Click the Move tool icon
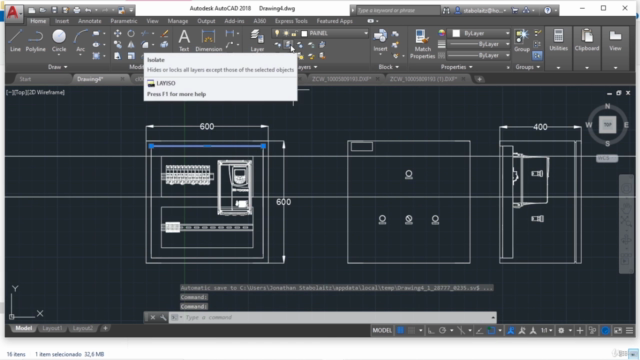640x360 pixels. pyautogui.click(x=118, y=33)
